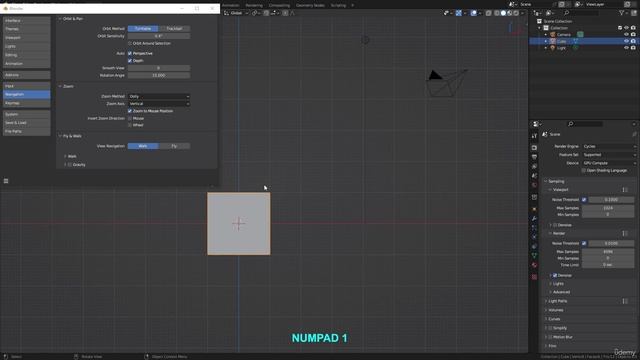Screen dimensions: 640x360
Task: Open Interface preferences tab
Action: click(x=27, y=20)
